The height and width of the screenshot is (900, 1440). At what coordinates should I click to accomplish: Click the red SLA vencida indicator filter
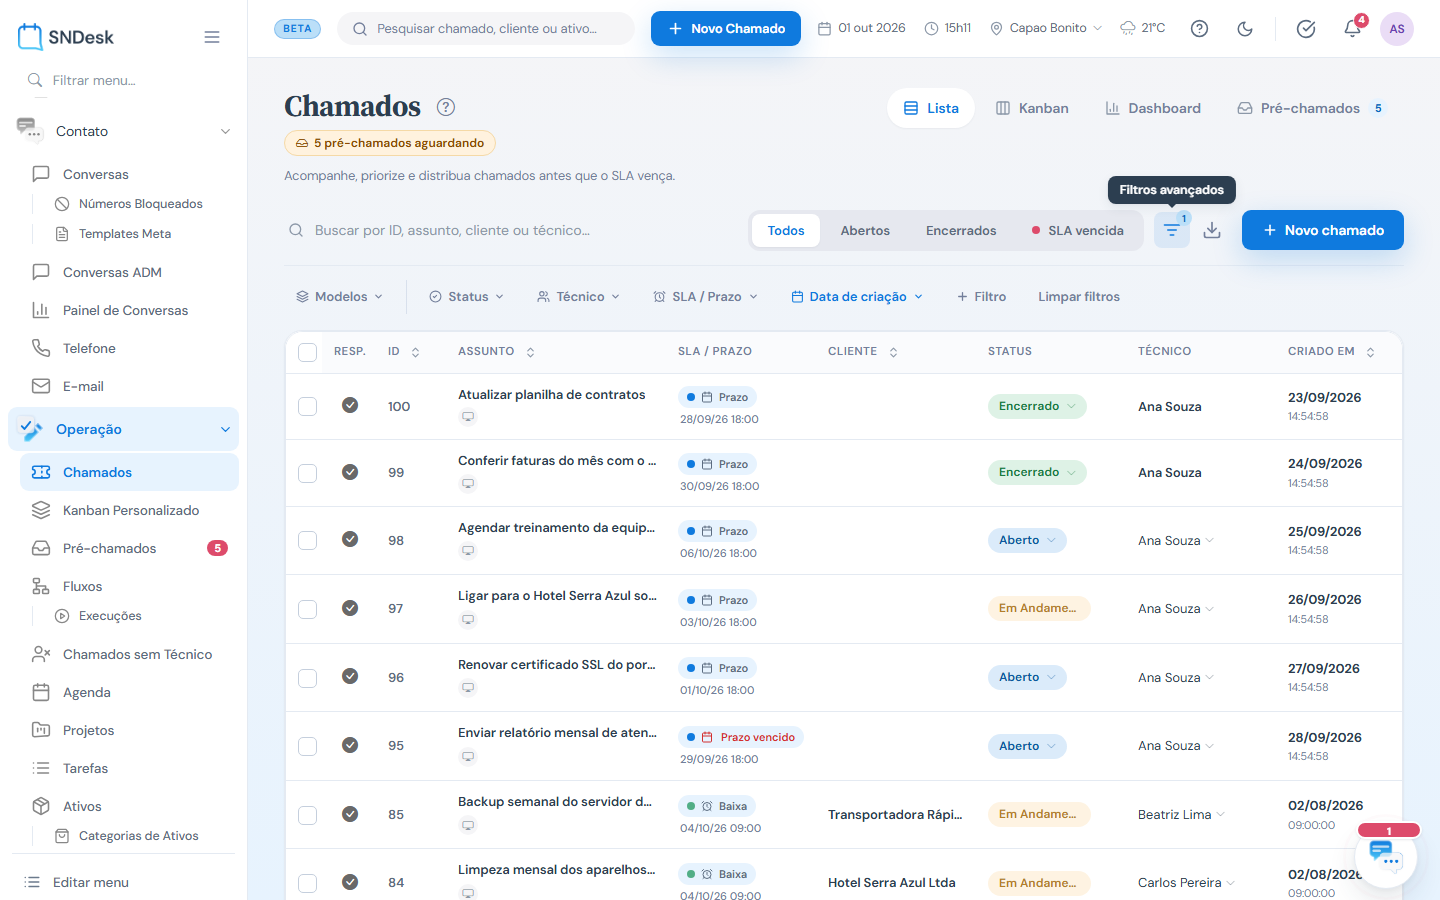1077,230
